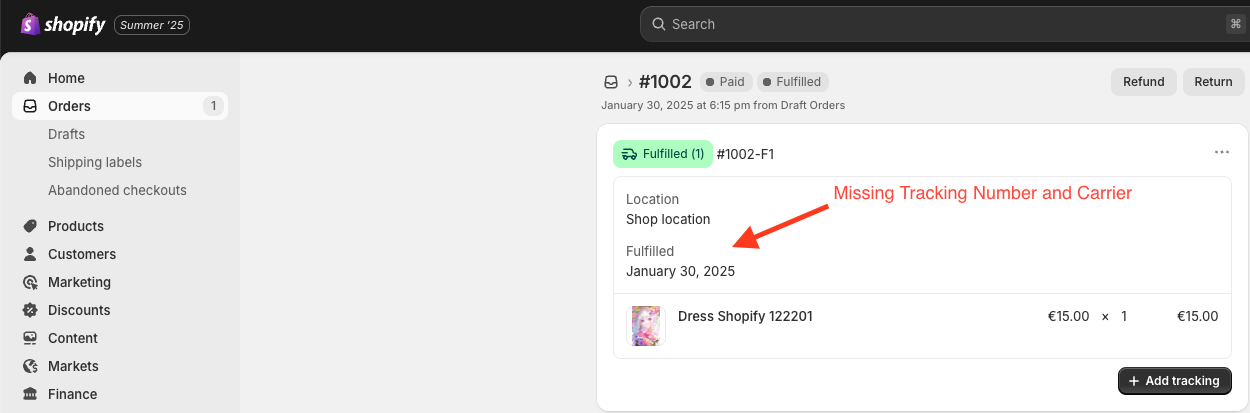Click the Return button

coord(1213,82)
